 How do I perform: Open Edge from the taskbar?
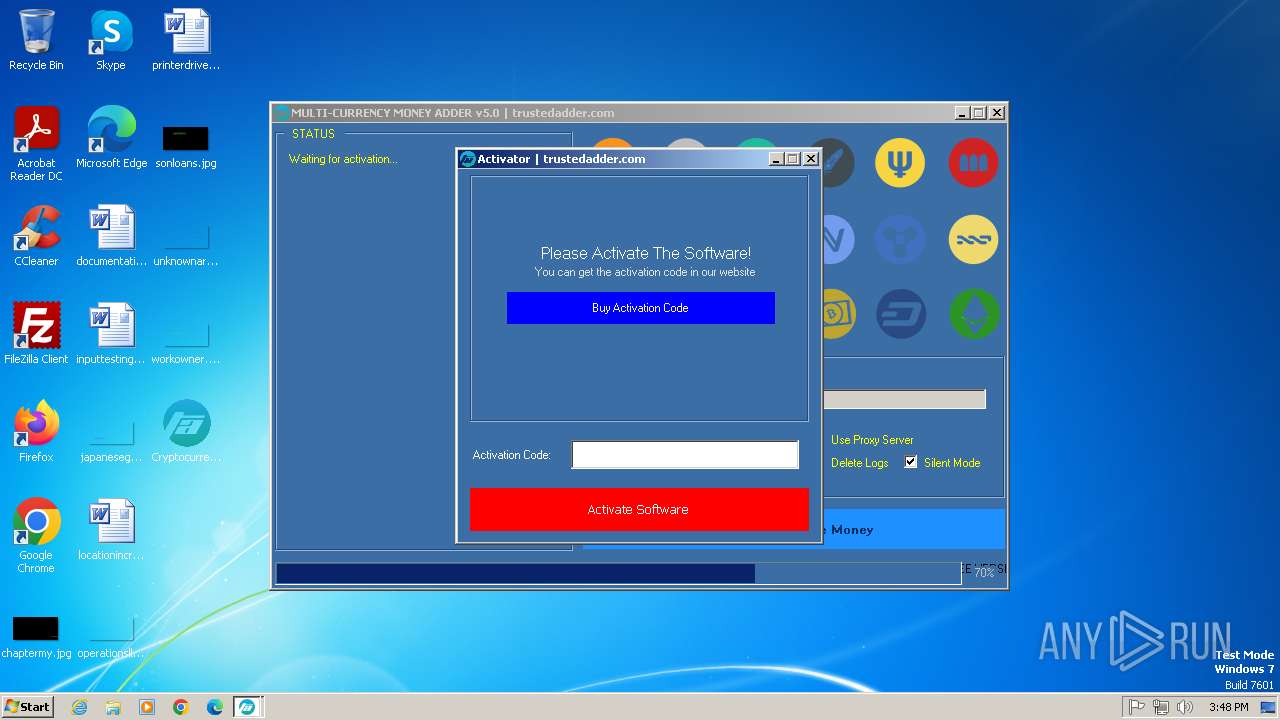coord(215,707)
